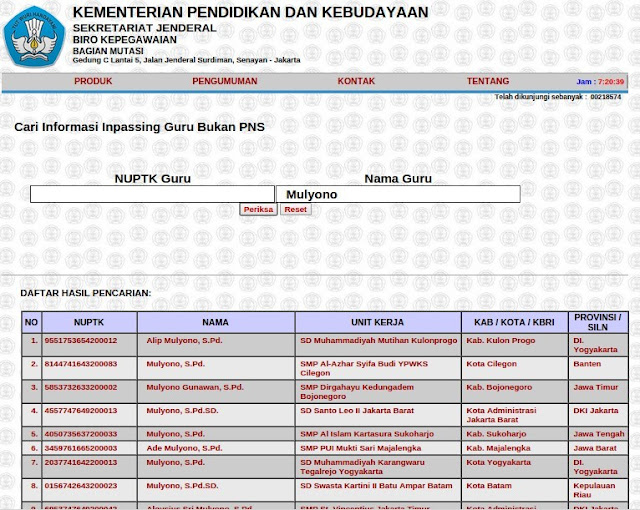Select NUPTK 5853732633200002

[81, 387]
